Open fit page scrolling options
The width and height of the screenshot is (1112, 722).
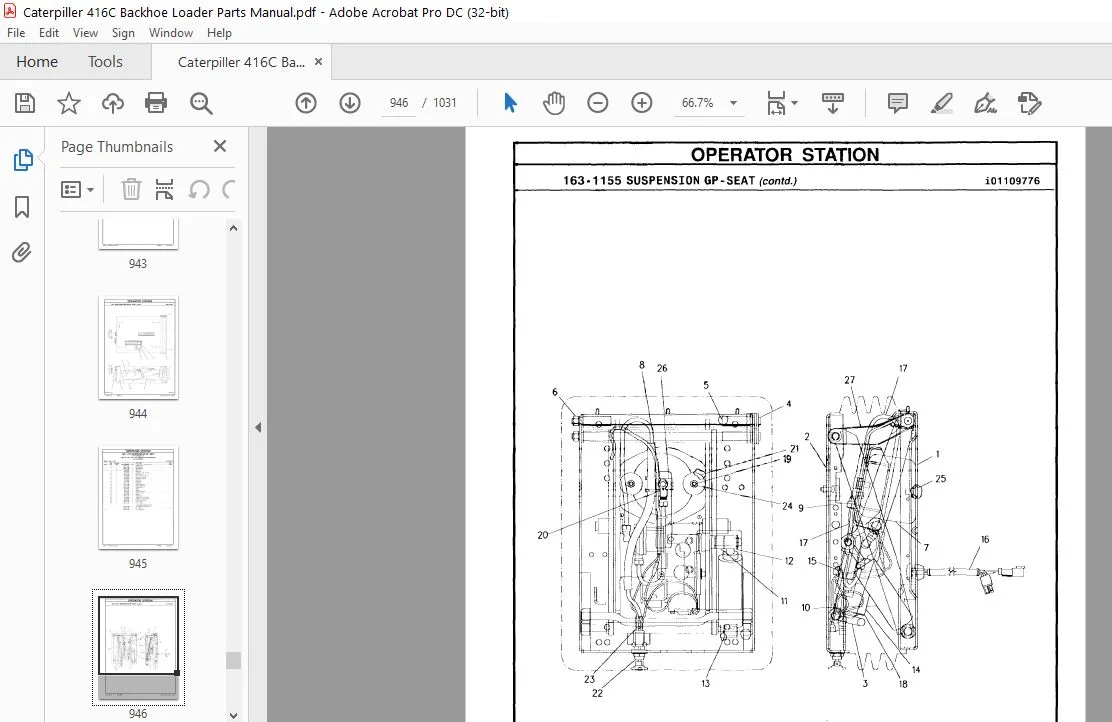[782, 103]
